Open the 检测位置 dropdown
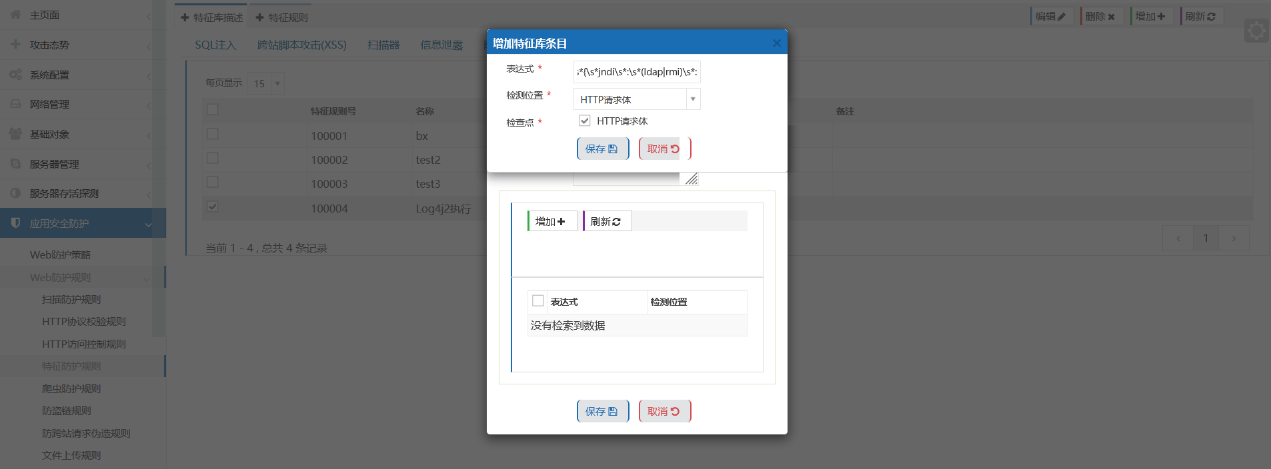The width and height of the screenshot is (1271, 469). tap(693, 99)
